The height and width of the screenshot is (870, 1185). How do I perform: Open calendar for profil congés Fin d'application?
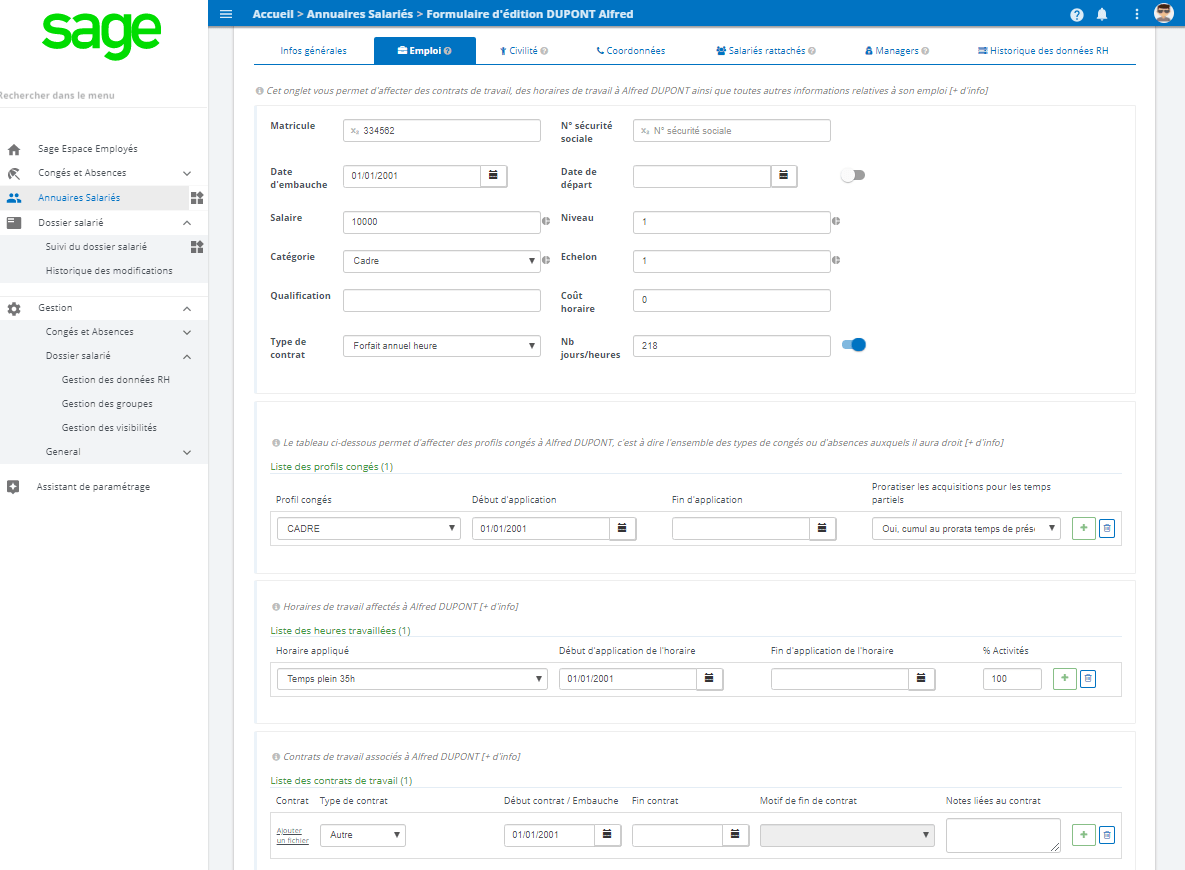tap(822, 528)
